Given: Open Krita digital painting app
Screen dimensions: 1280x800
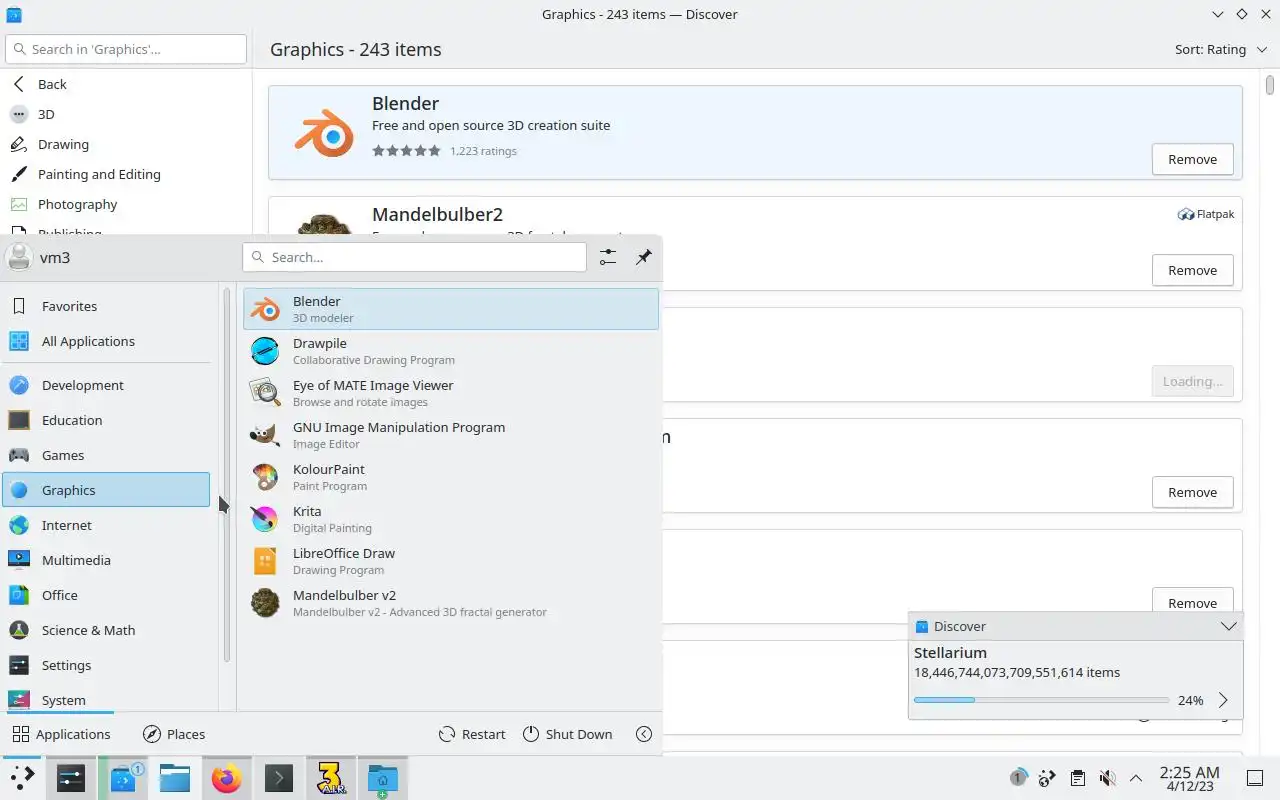Looking at the screenshot, I should [451, 519].
